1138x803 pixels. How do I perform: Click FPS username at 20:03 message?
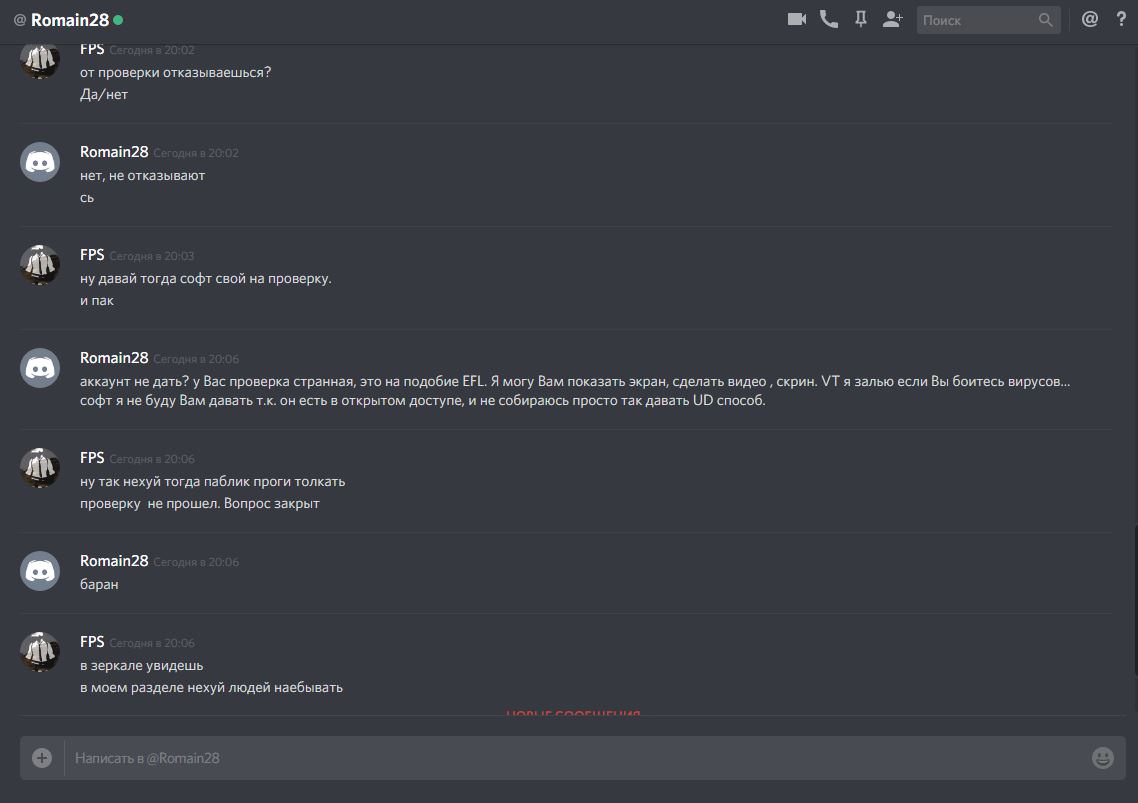coord(92,255)
